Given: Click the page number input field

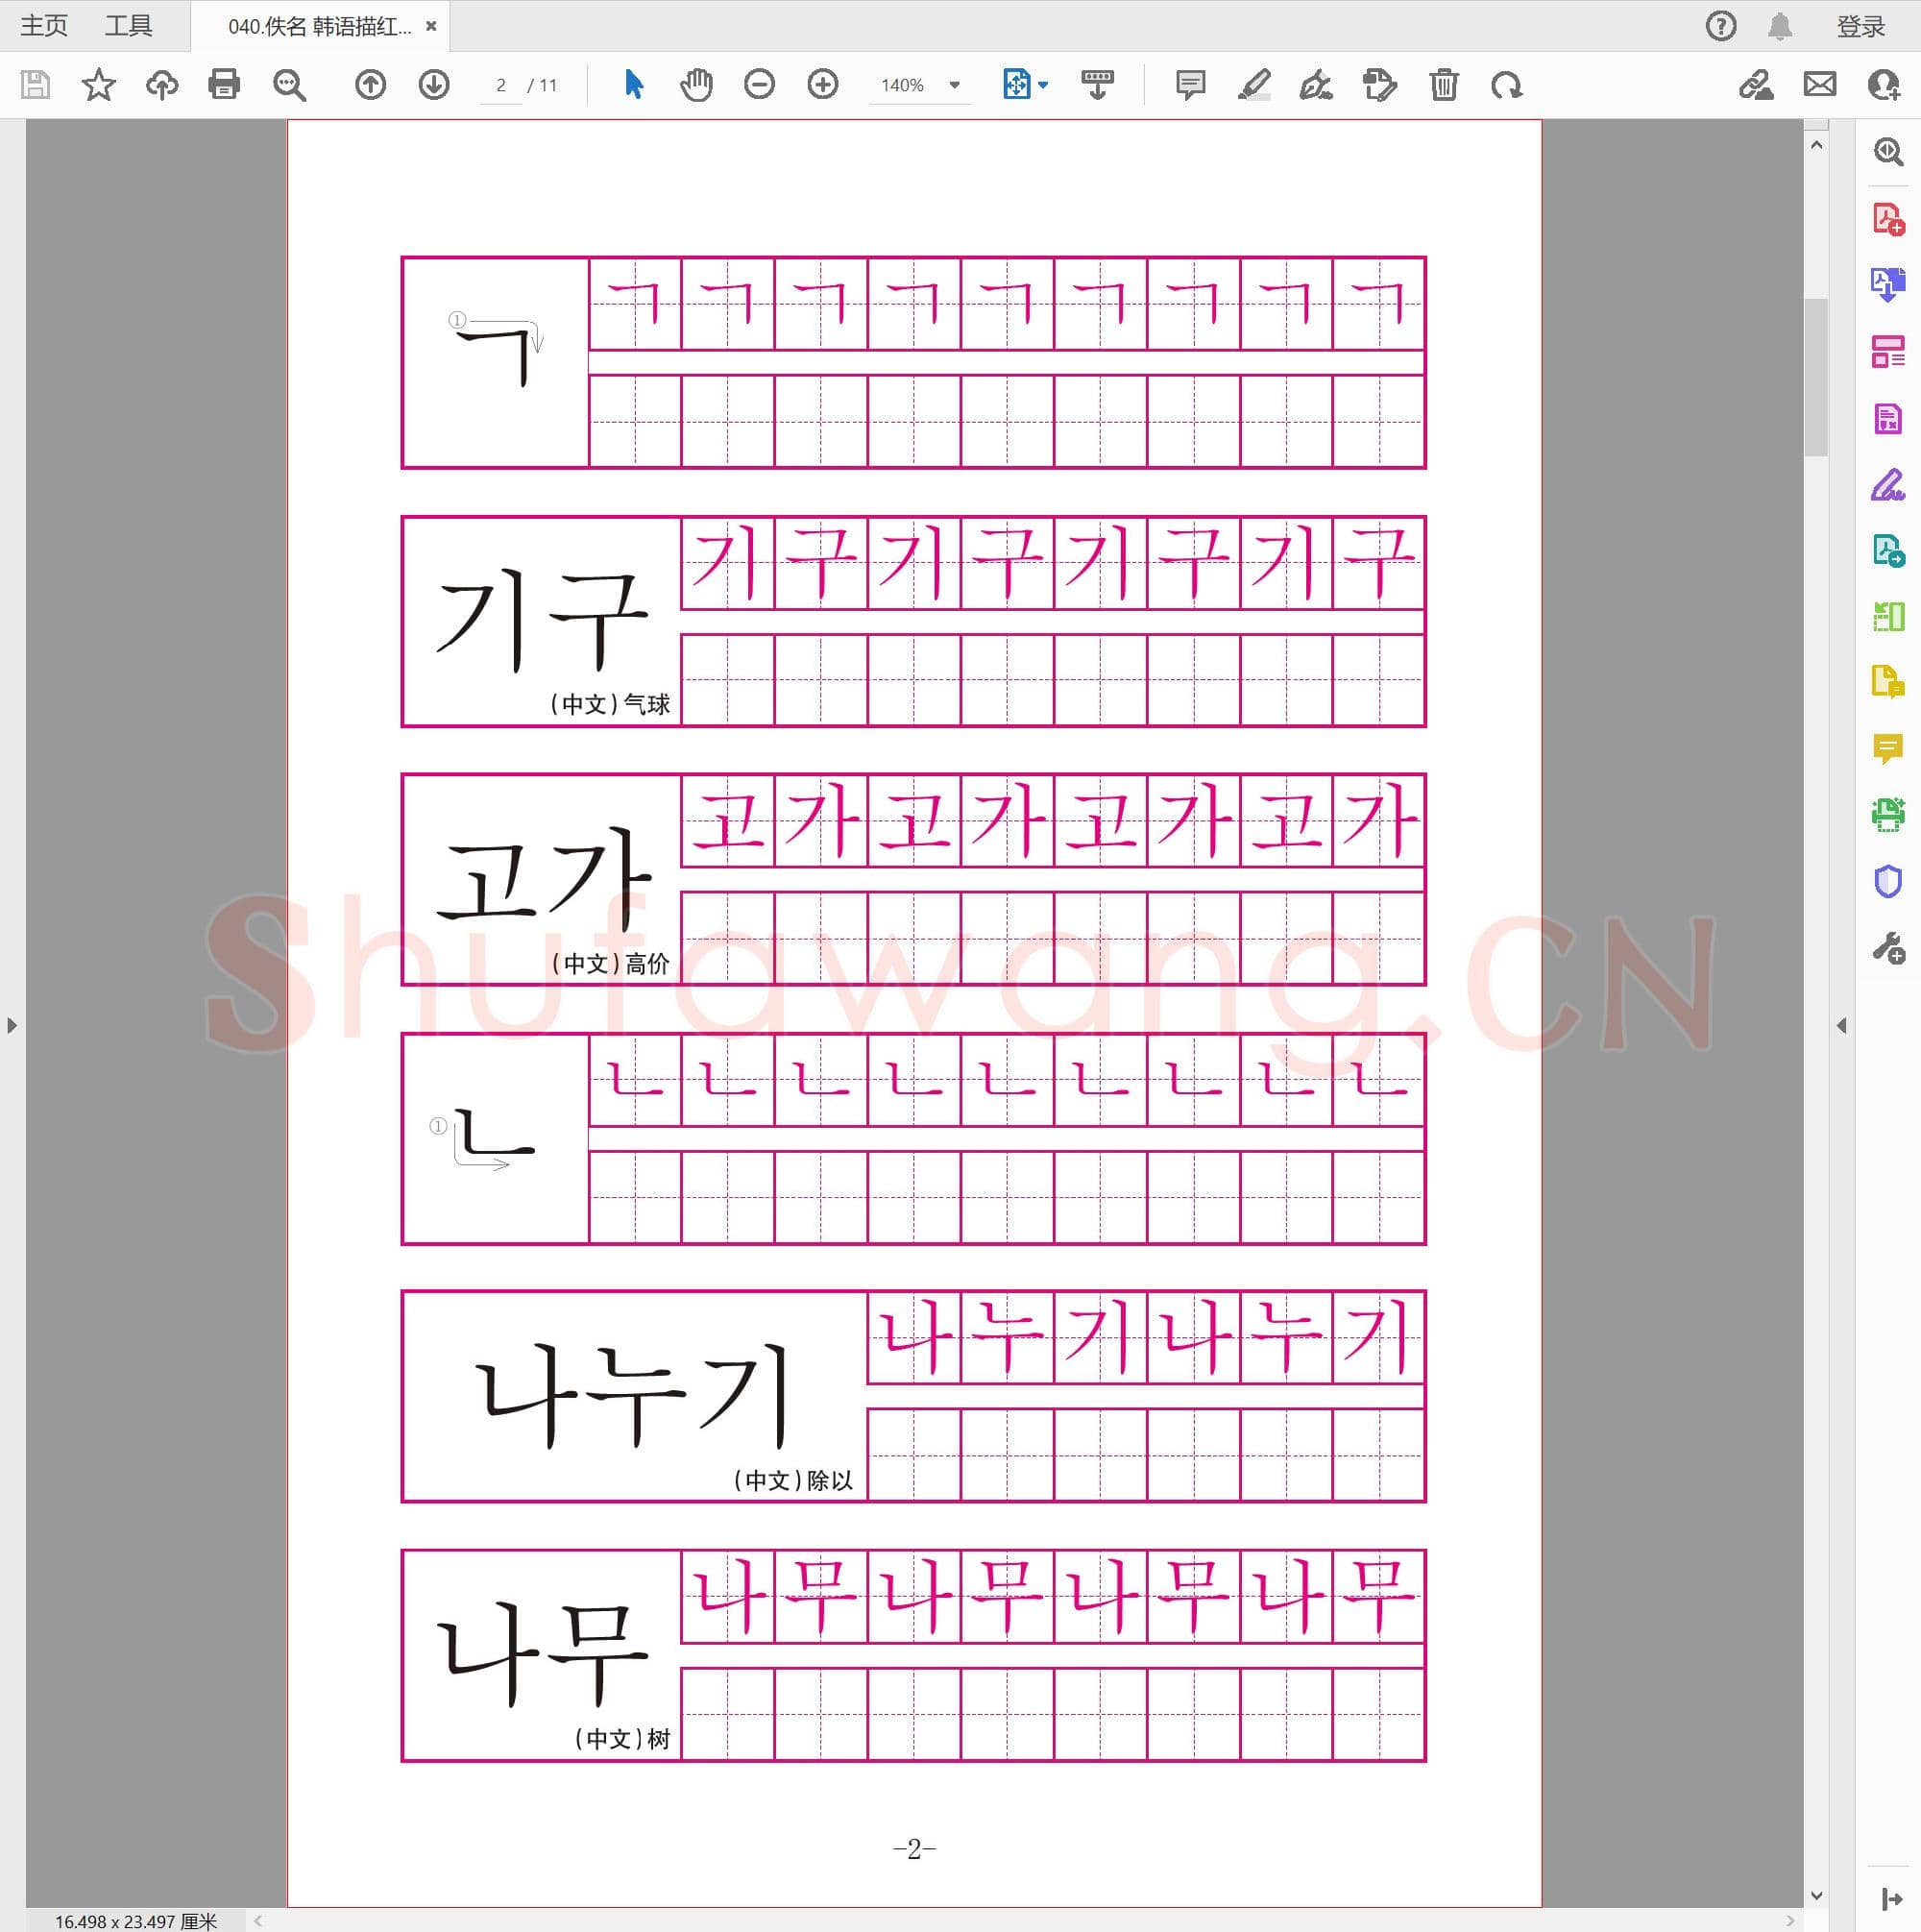Looking at the screenshot, I should point(503,85).
